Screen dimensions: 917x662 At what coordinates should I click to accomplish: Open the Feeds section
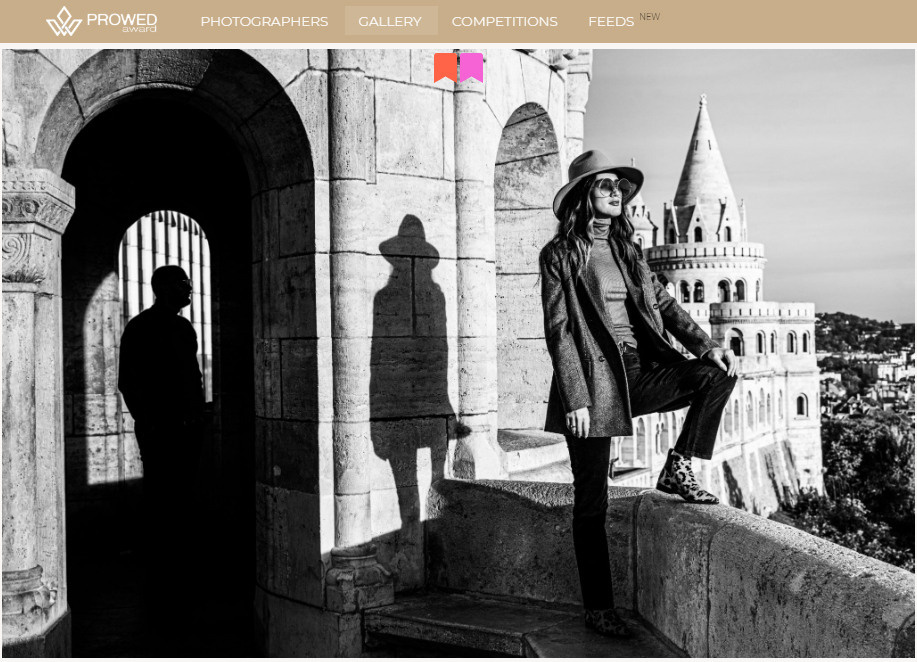pos(610,21)
